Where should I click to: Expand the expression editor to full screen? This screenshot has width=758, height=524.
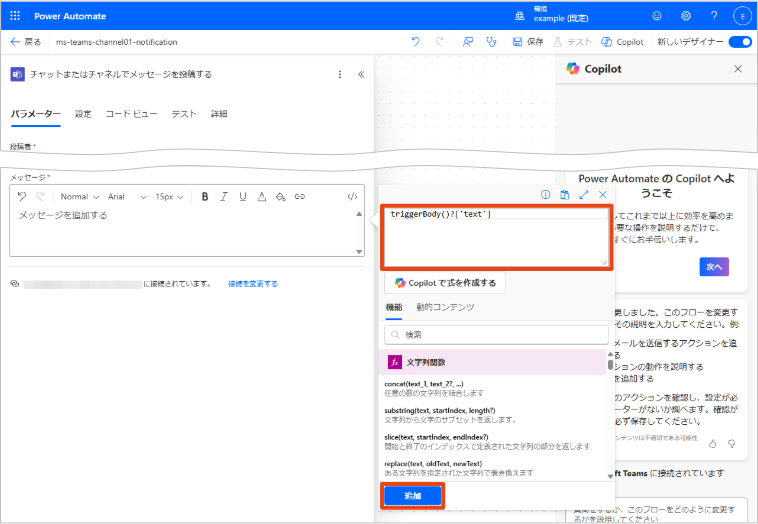[x=583, y=195]
